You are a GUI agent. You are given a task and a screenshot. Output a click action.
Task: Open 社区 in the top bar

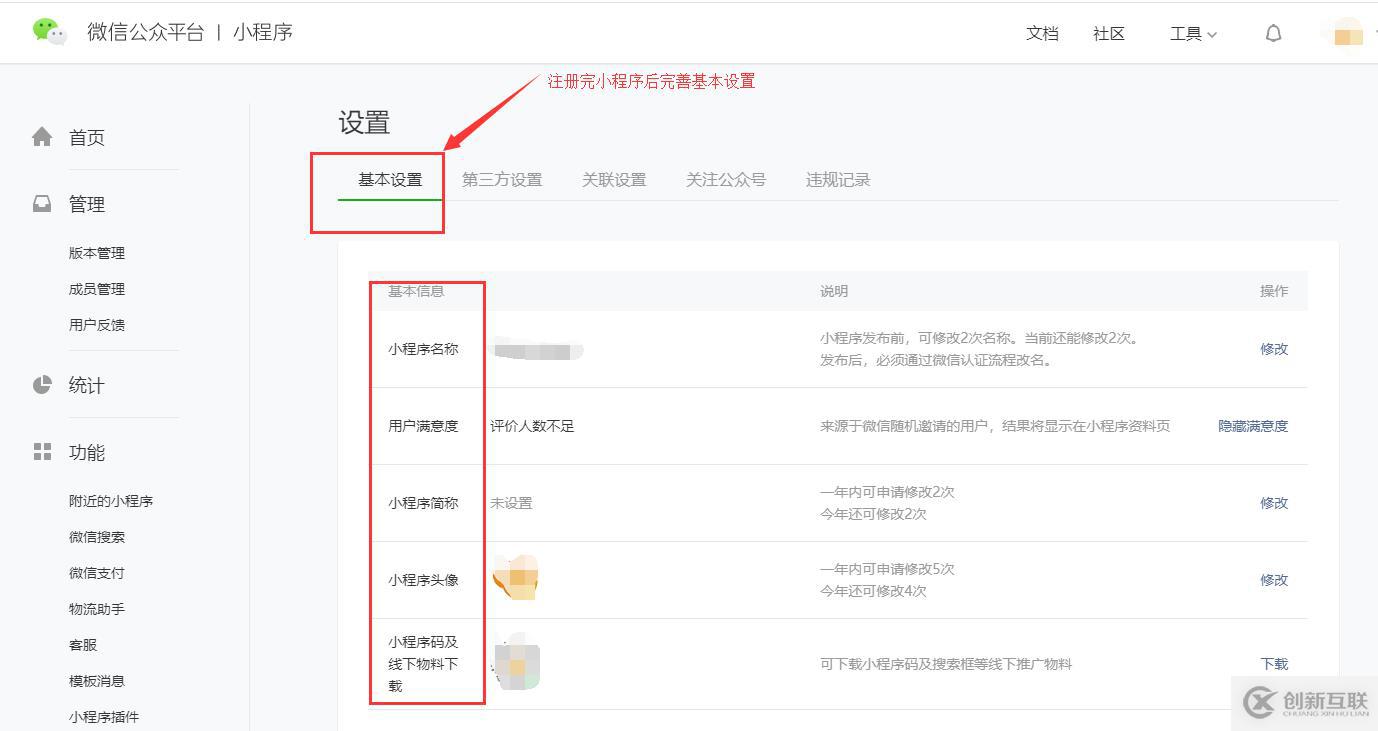point(1109,34)
